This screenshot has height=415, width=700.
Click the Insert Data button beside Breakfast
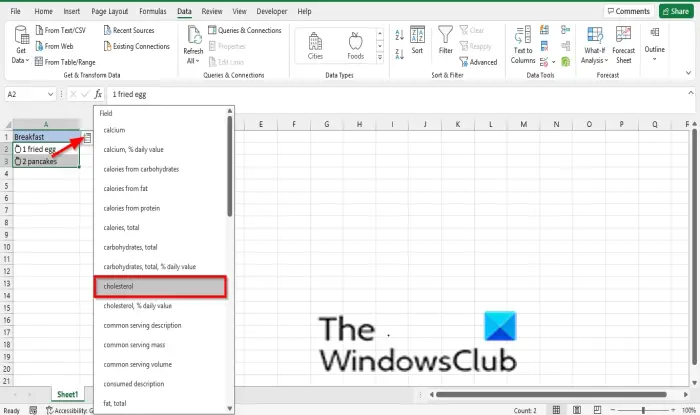[88, 138]
